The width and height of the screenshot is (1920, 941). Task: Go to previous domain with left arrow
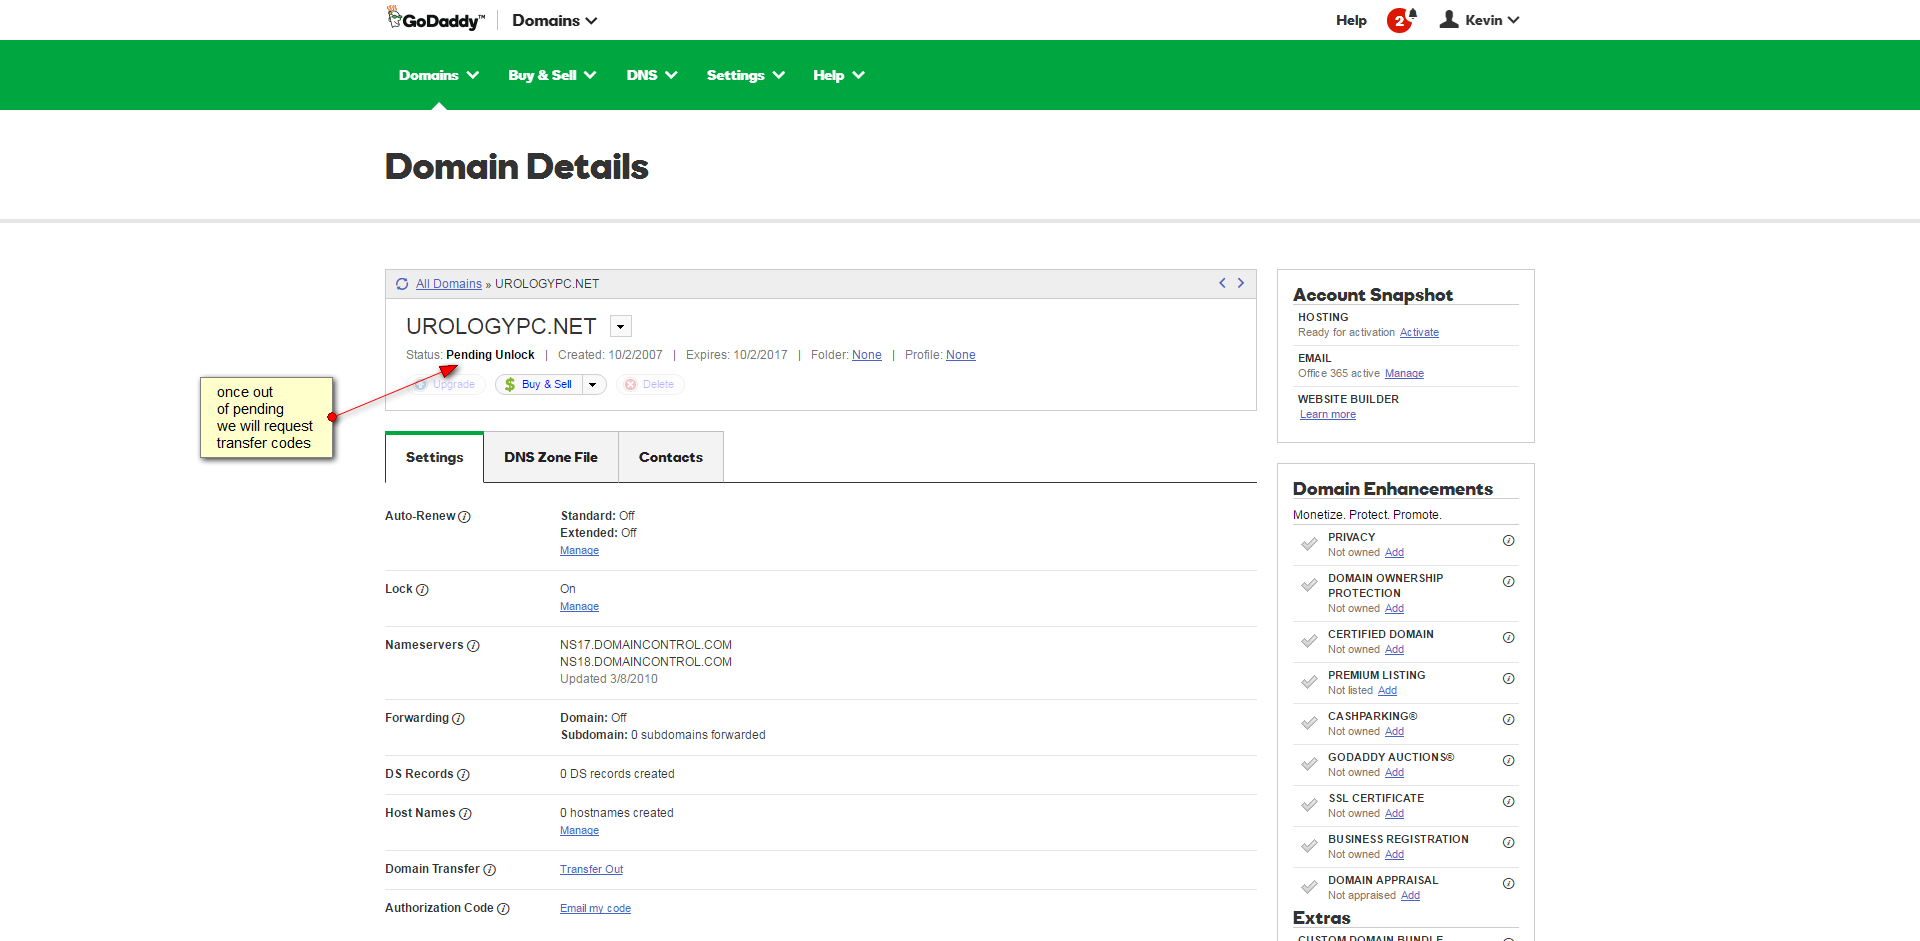tap(1222, 283)
